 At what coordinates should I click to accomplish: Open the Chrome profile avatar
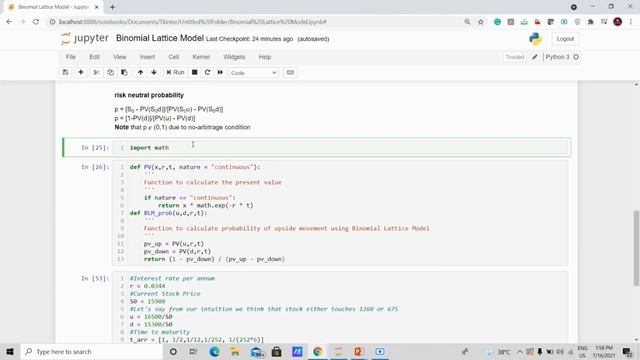618,22
